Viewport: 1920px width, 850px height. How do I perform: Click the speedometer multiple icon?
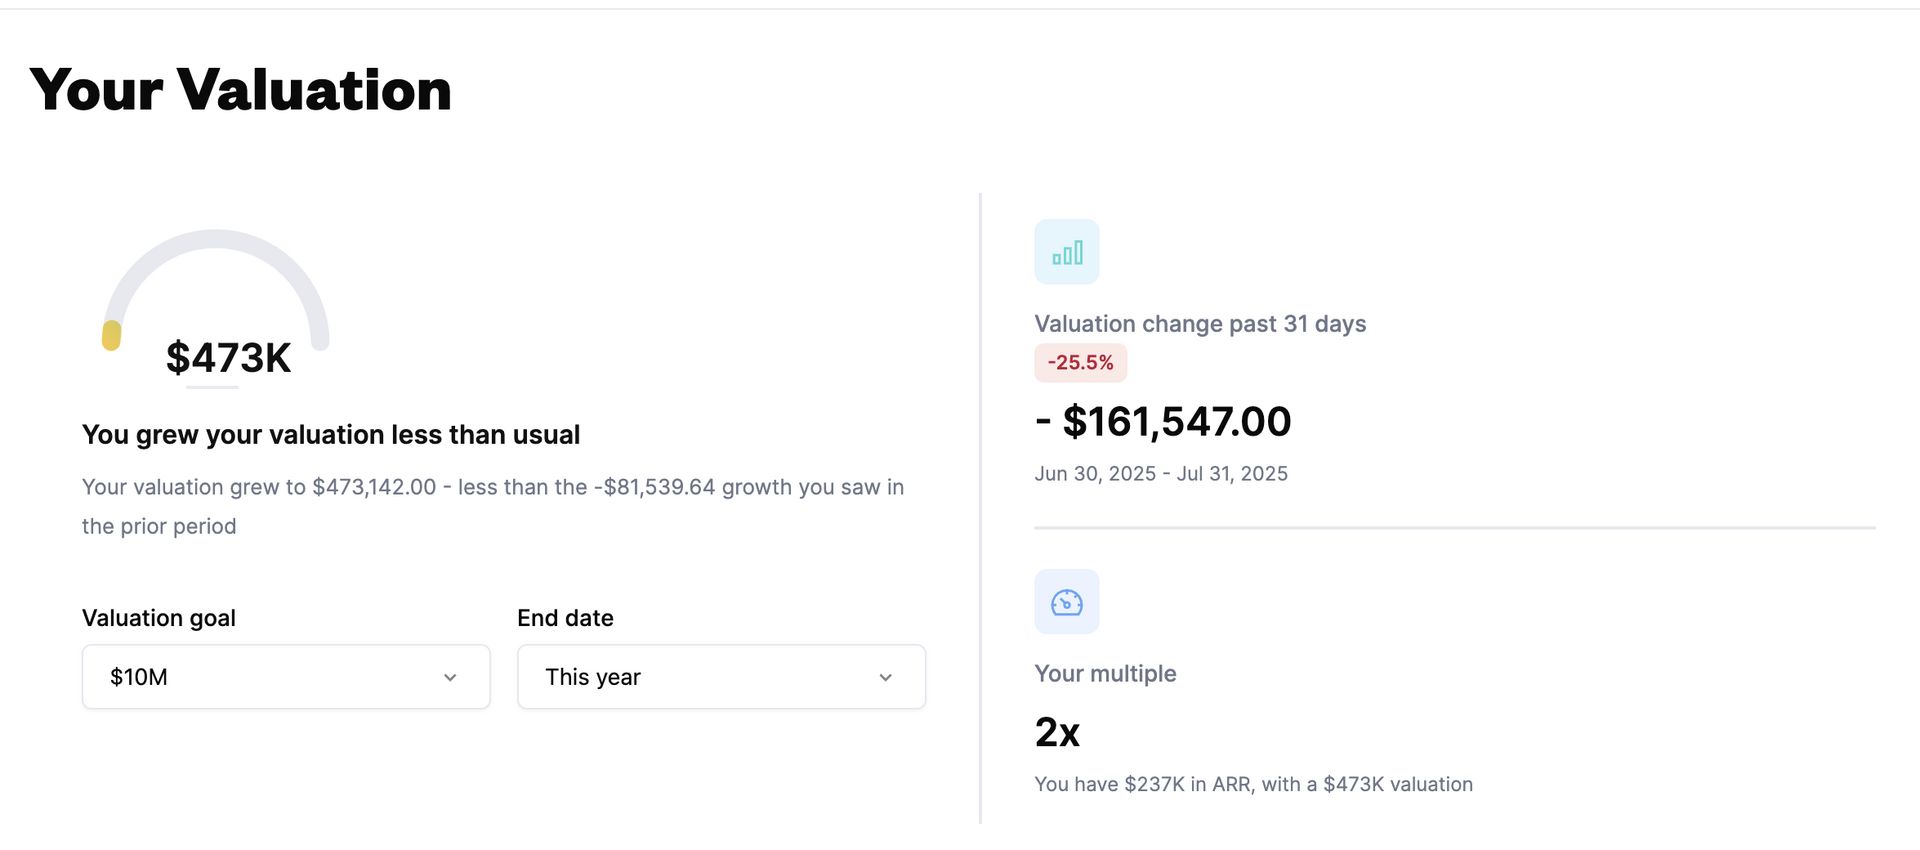coord(1067,602)
